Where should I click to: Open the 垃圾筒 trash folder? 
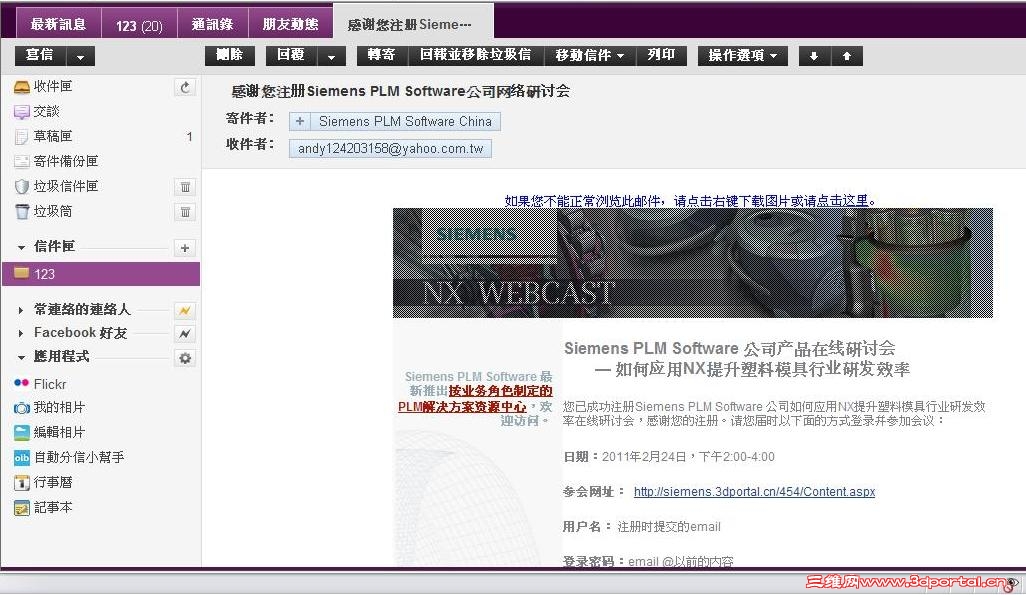[43, 211]
